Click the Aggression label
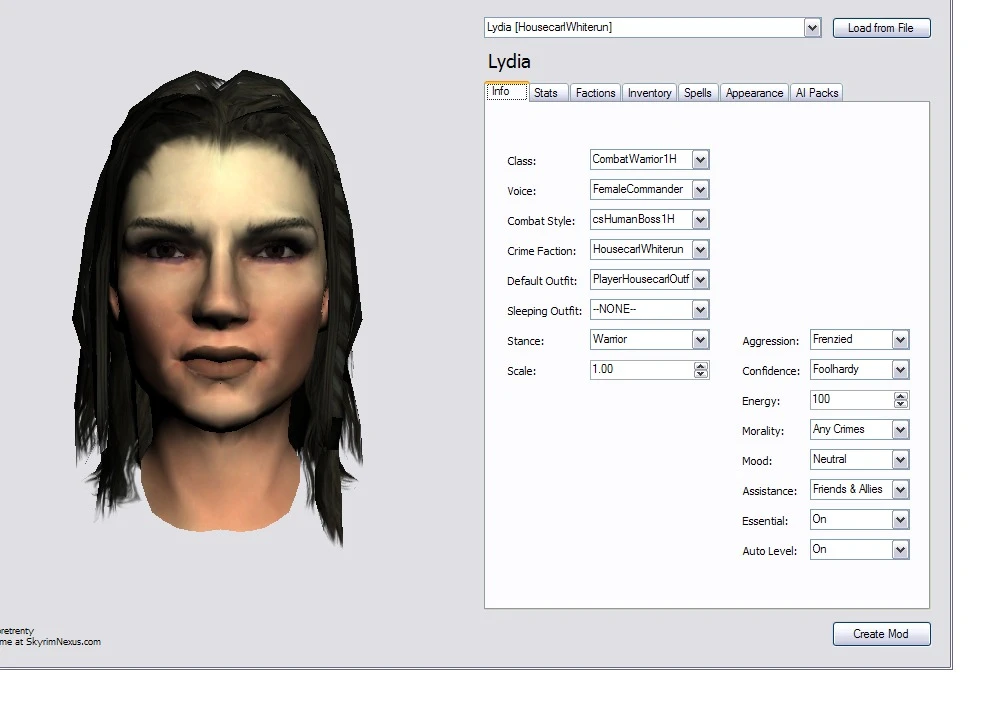Image resolution: width=1000 pixels, height=704 pixels. tap(770, 341)
